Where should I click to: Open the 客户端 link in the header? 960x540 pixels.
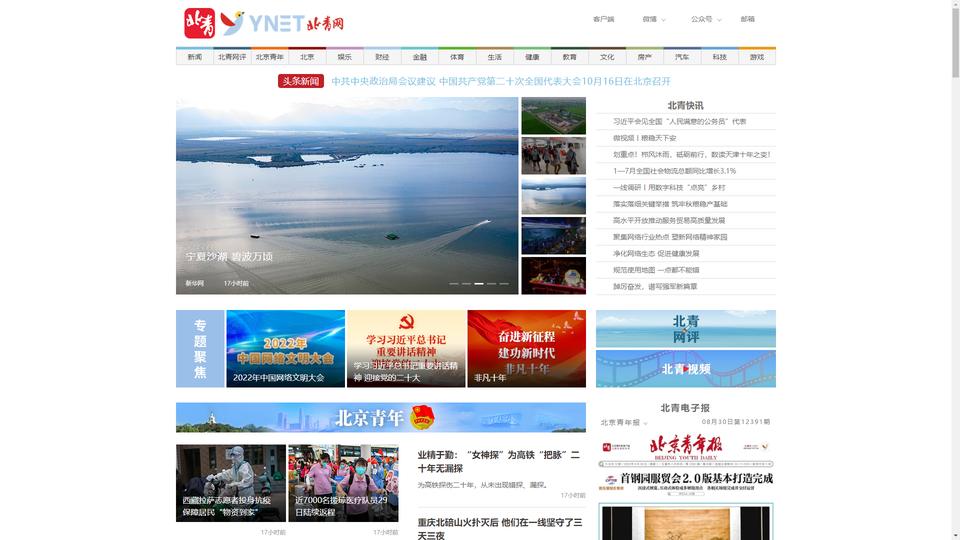[603, 20]
